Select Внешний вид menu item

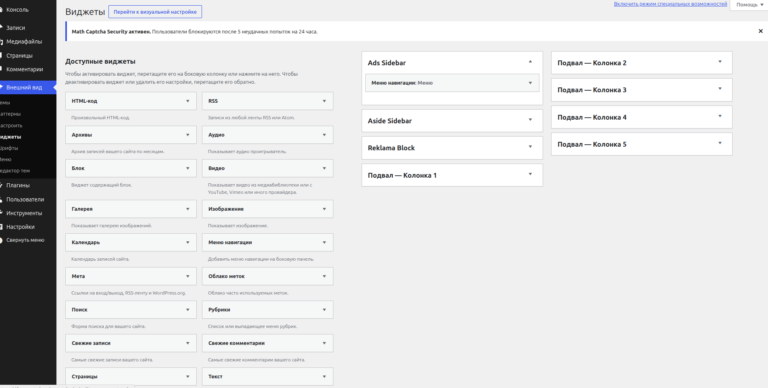coord(28,88)
